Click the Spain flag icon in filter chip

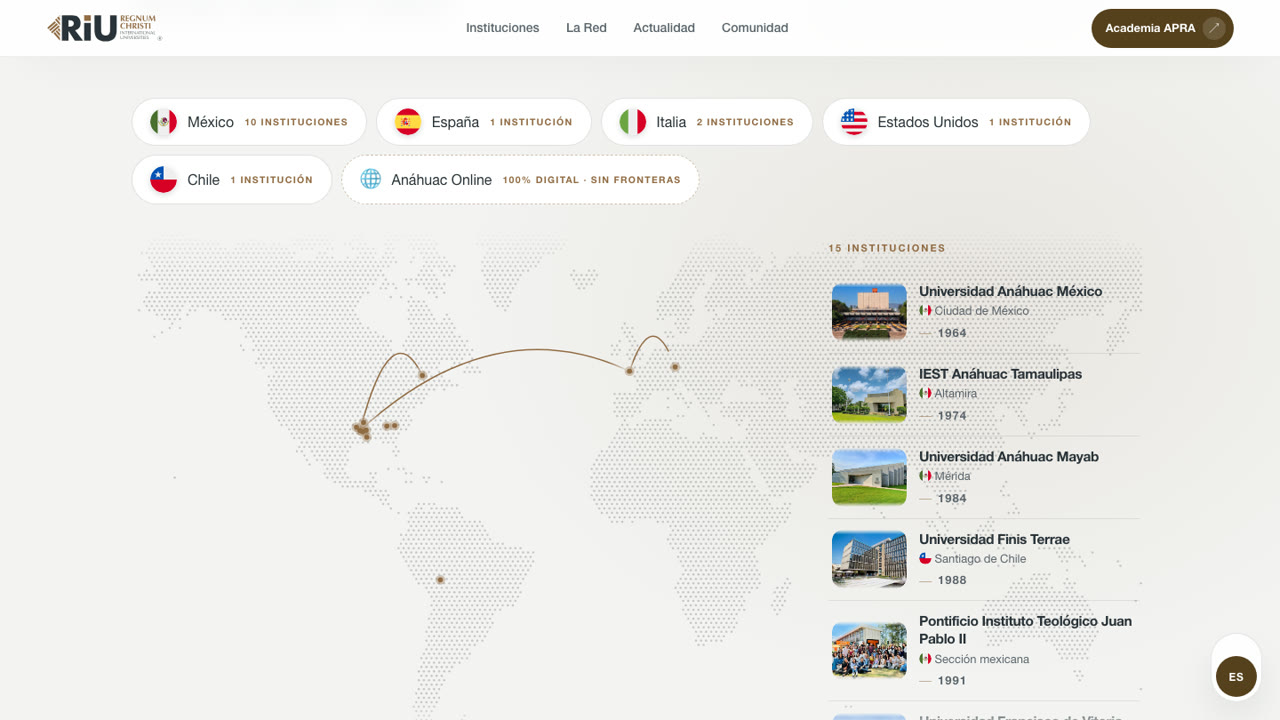(408, 122)
